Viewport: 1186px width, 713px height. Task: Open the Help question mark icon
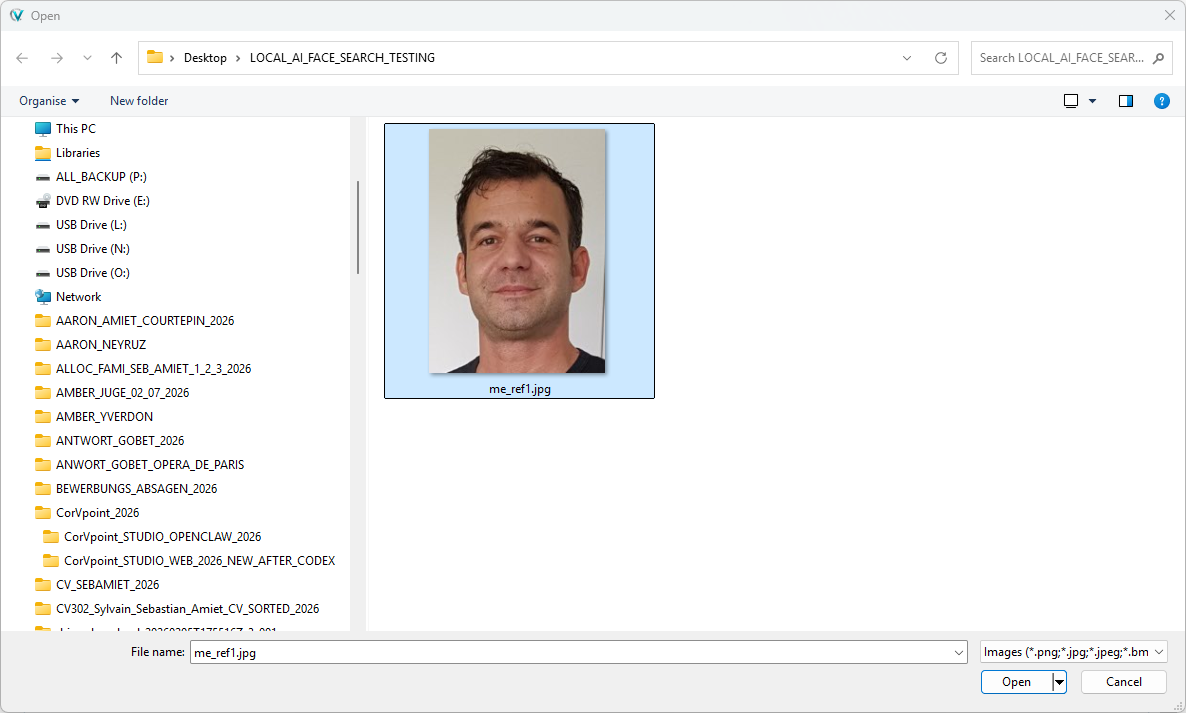pyautogui.click(x=1162, y=101)
